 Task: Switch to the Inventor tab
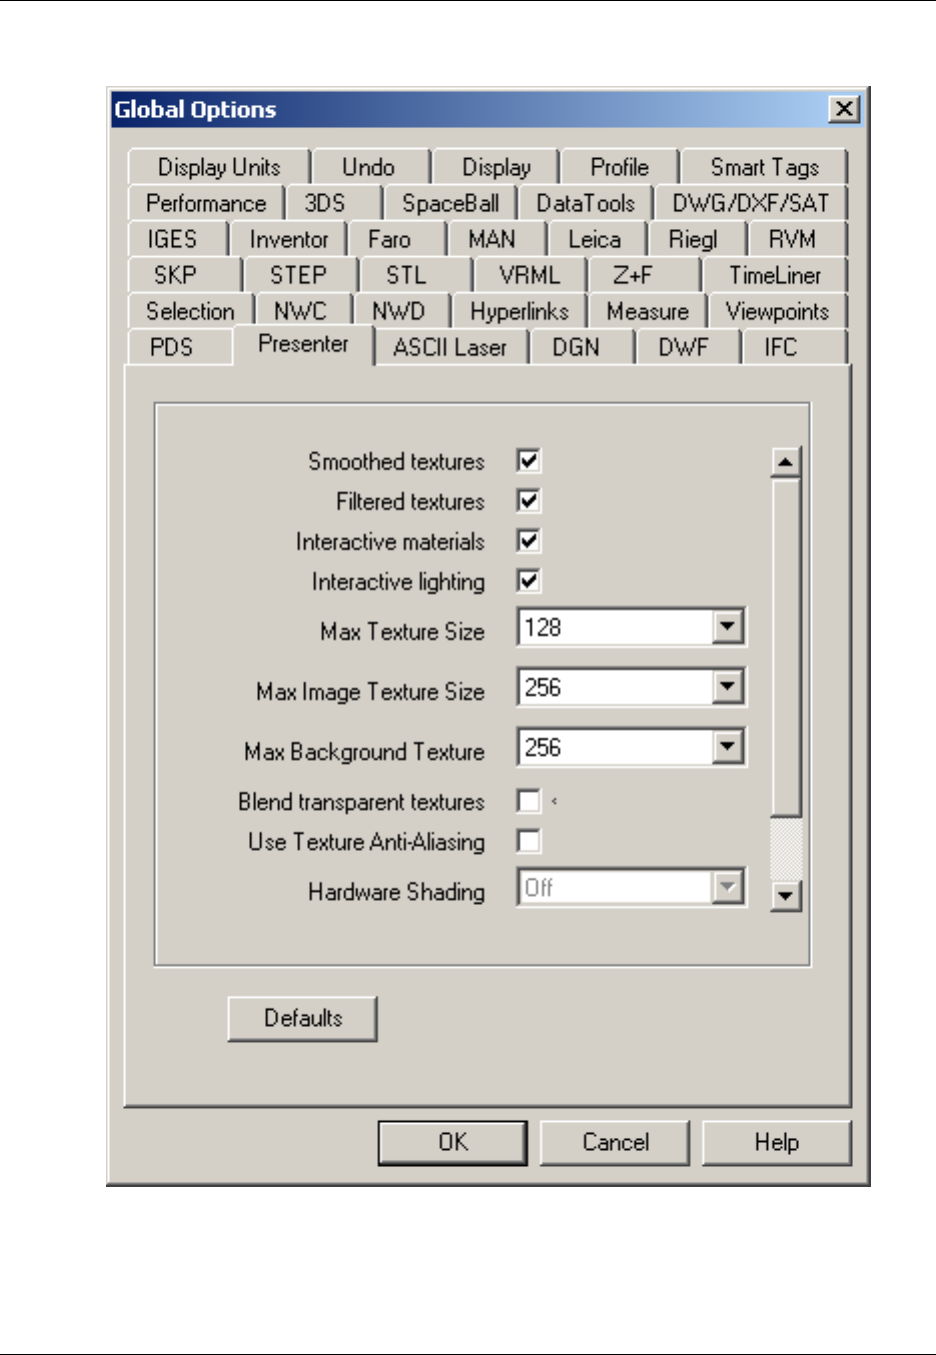pyautogui.click(x=289, y=239)
